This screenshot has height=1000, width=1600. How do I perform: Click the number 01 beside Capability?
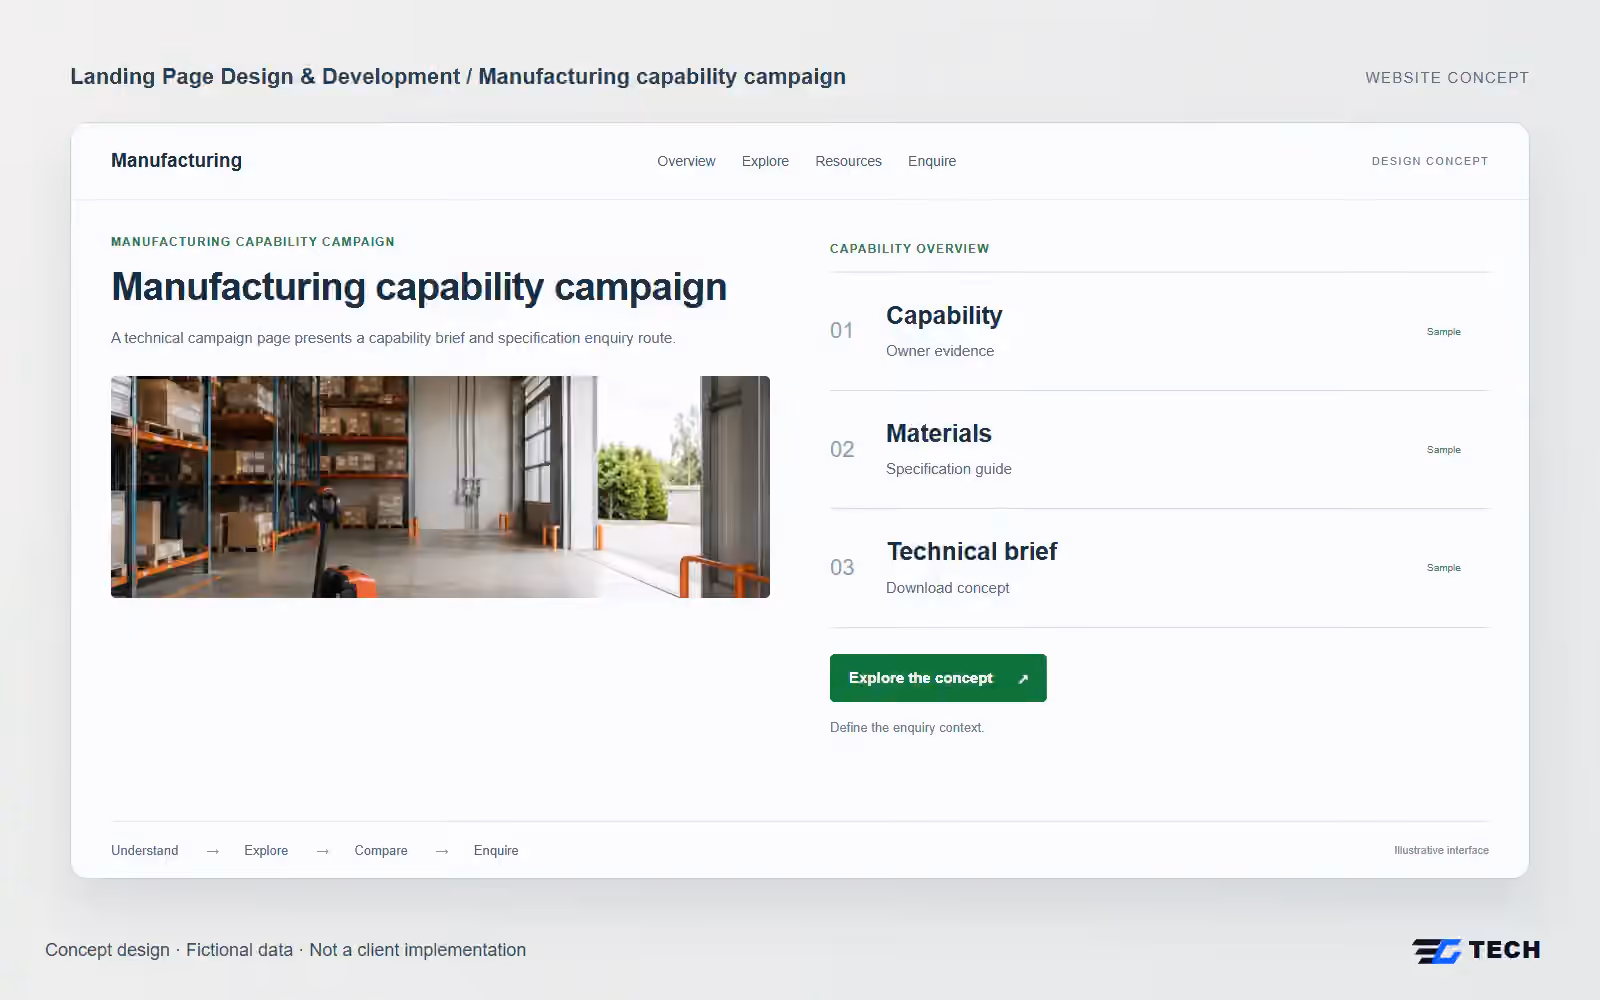(842, 331)
